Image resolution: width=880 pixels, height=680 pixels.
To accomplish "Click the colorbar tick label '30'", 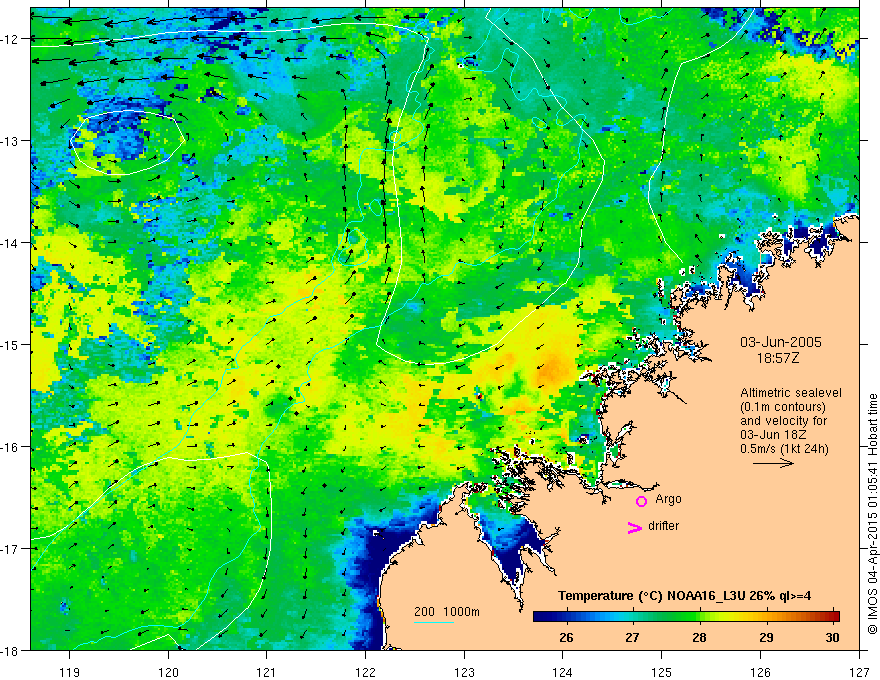I will tap(832, 637).
